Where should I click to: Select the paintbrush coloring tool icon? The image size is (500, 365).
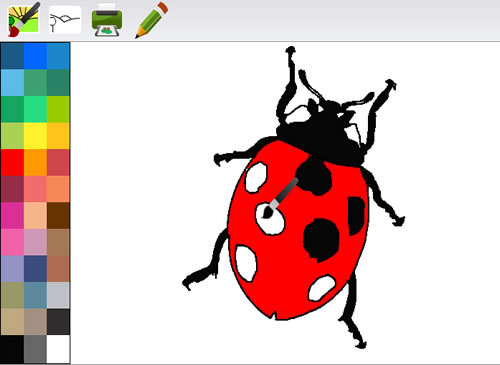point(24,19)
